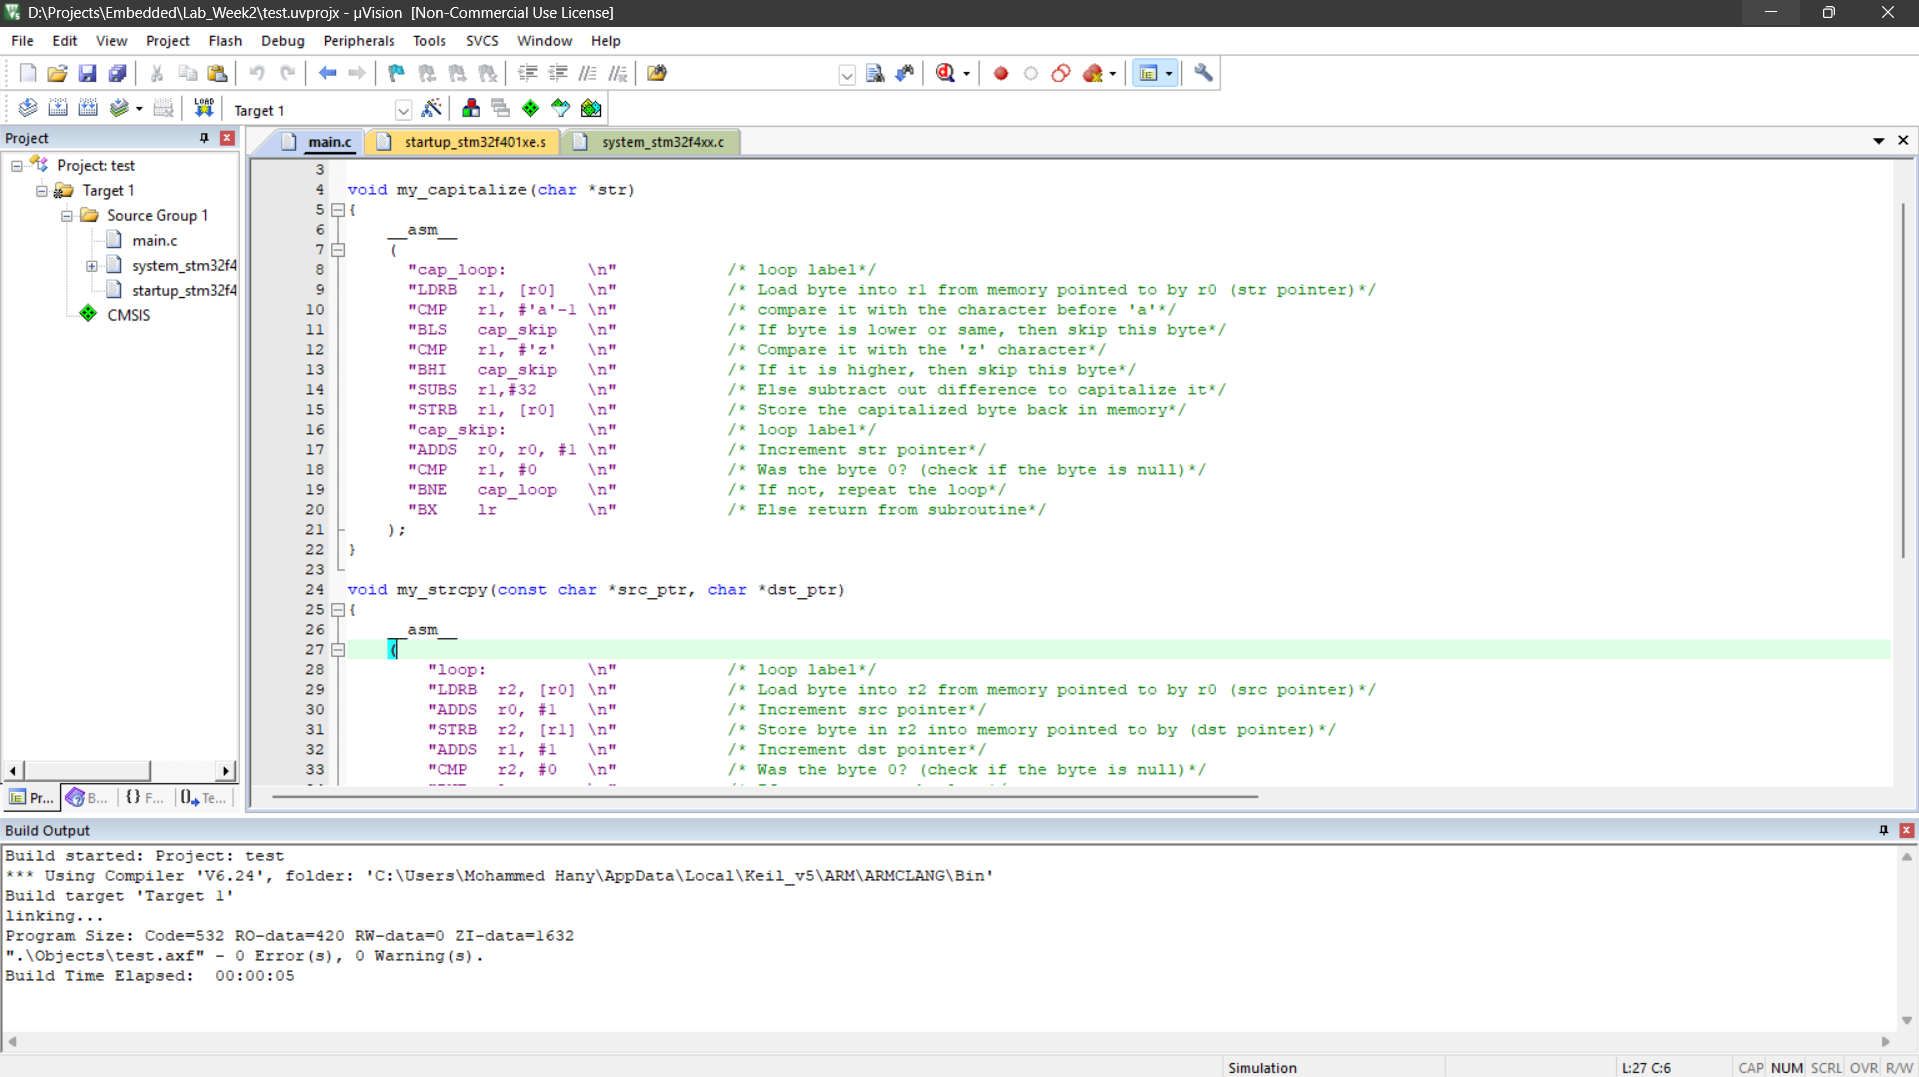This screenshot has height=1077, width=1919.
Task: Open the Configuration wrench icon
Action: (1203, 73)
